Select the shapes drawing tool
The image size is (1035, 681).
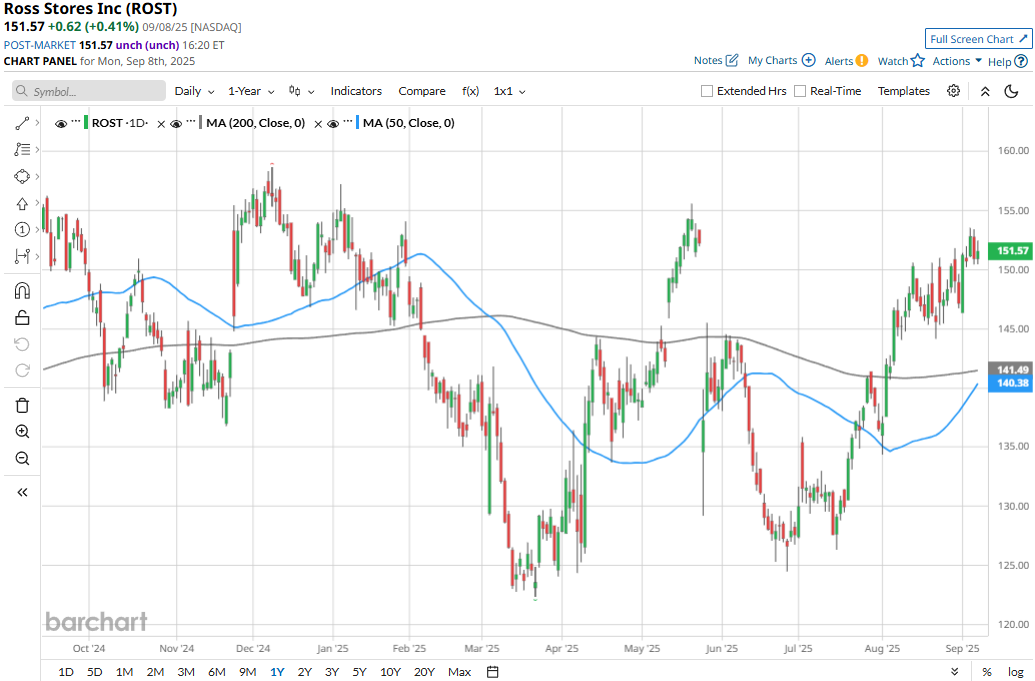point(22,176)
